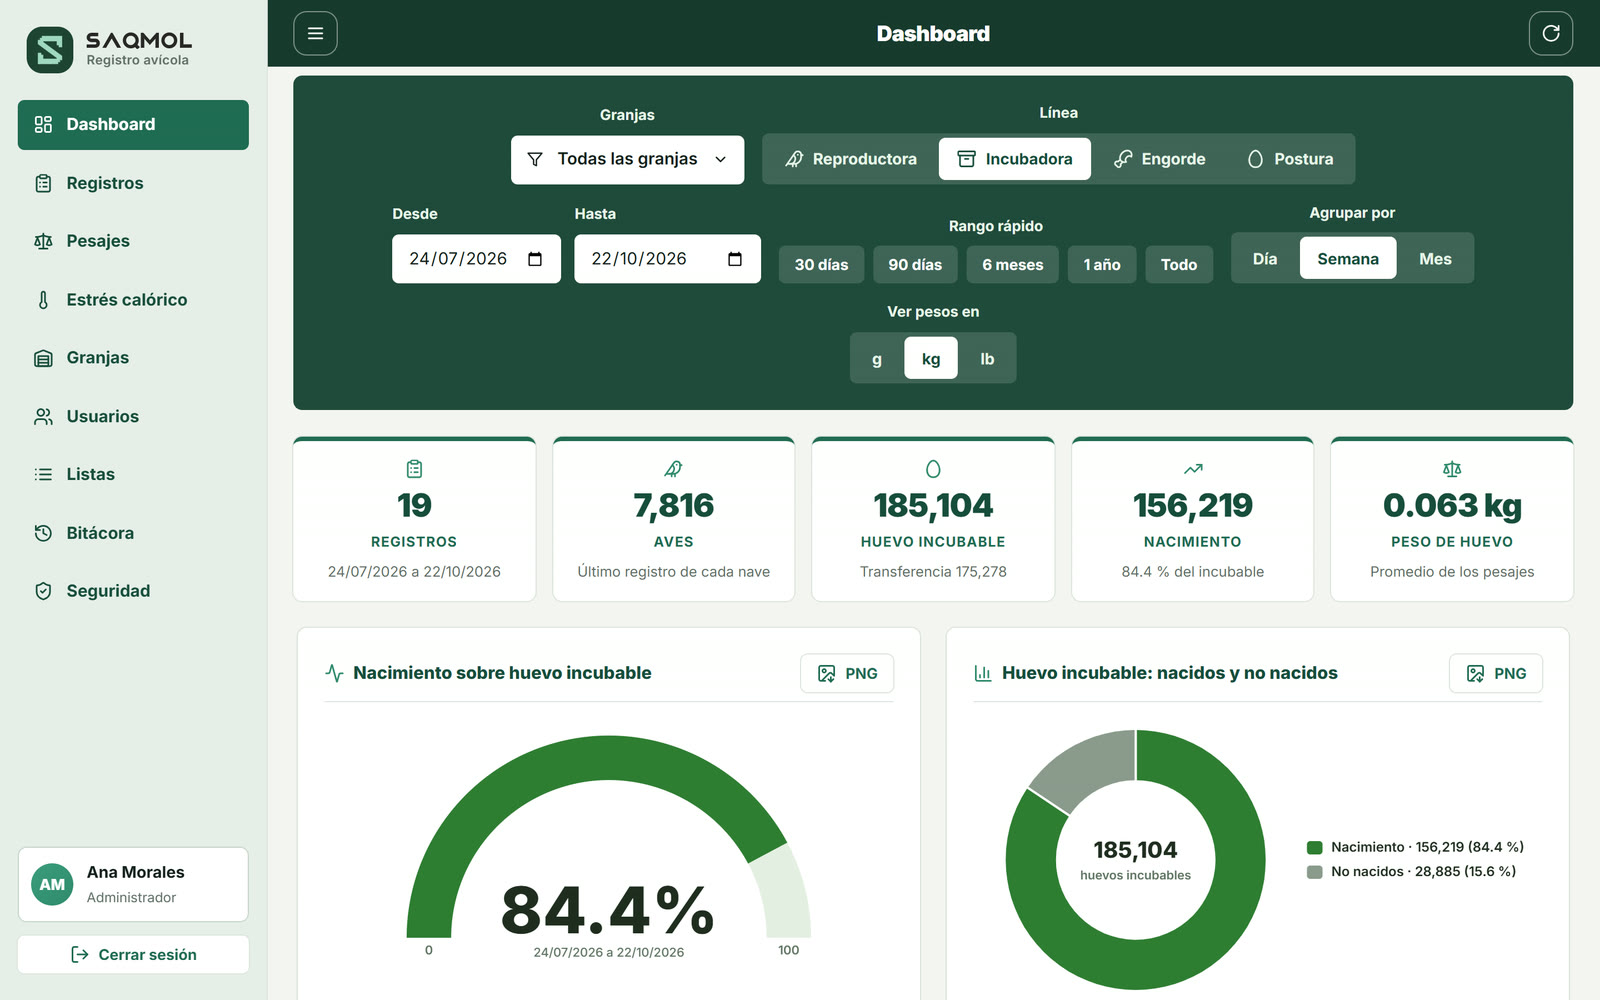Show weights in kg

931,358
